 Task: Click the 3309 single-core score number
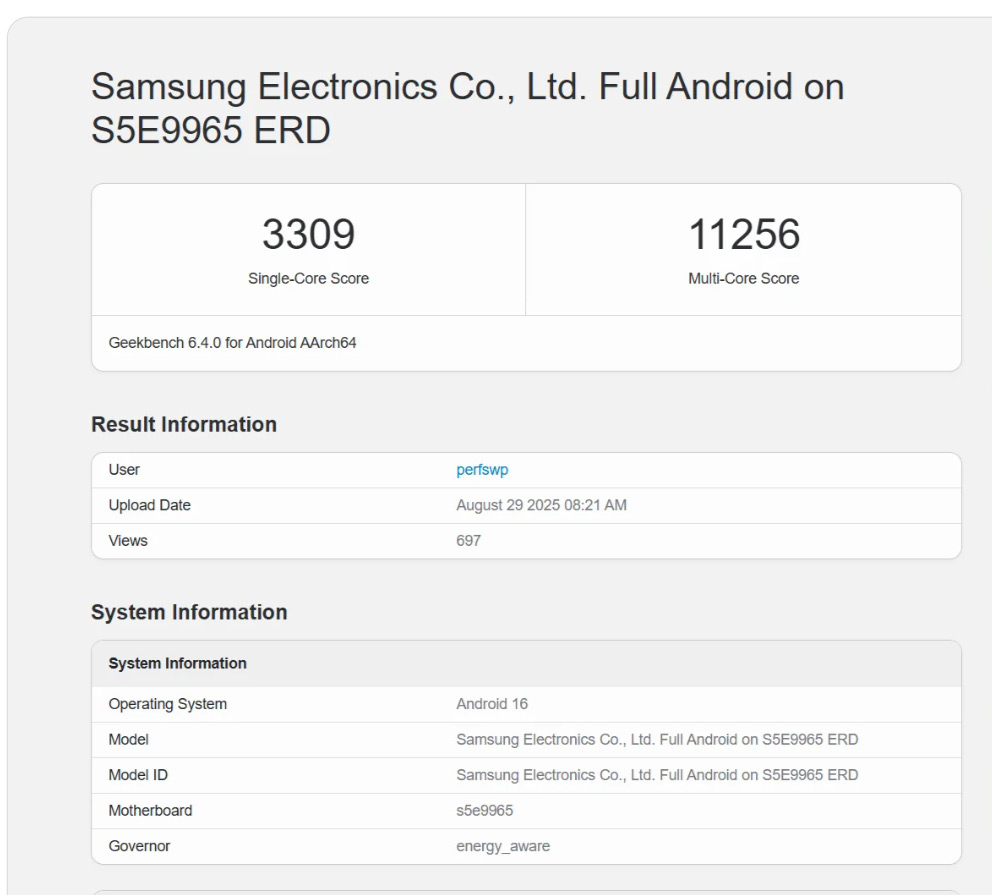pos(308,235)
